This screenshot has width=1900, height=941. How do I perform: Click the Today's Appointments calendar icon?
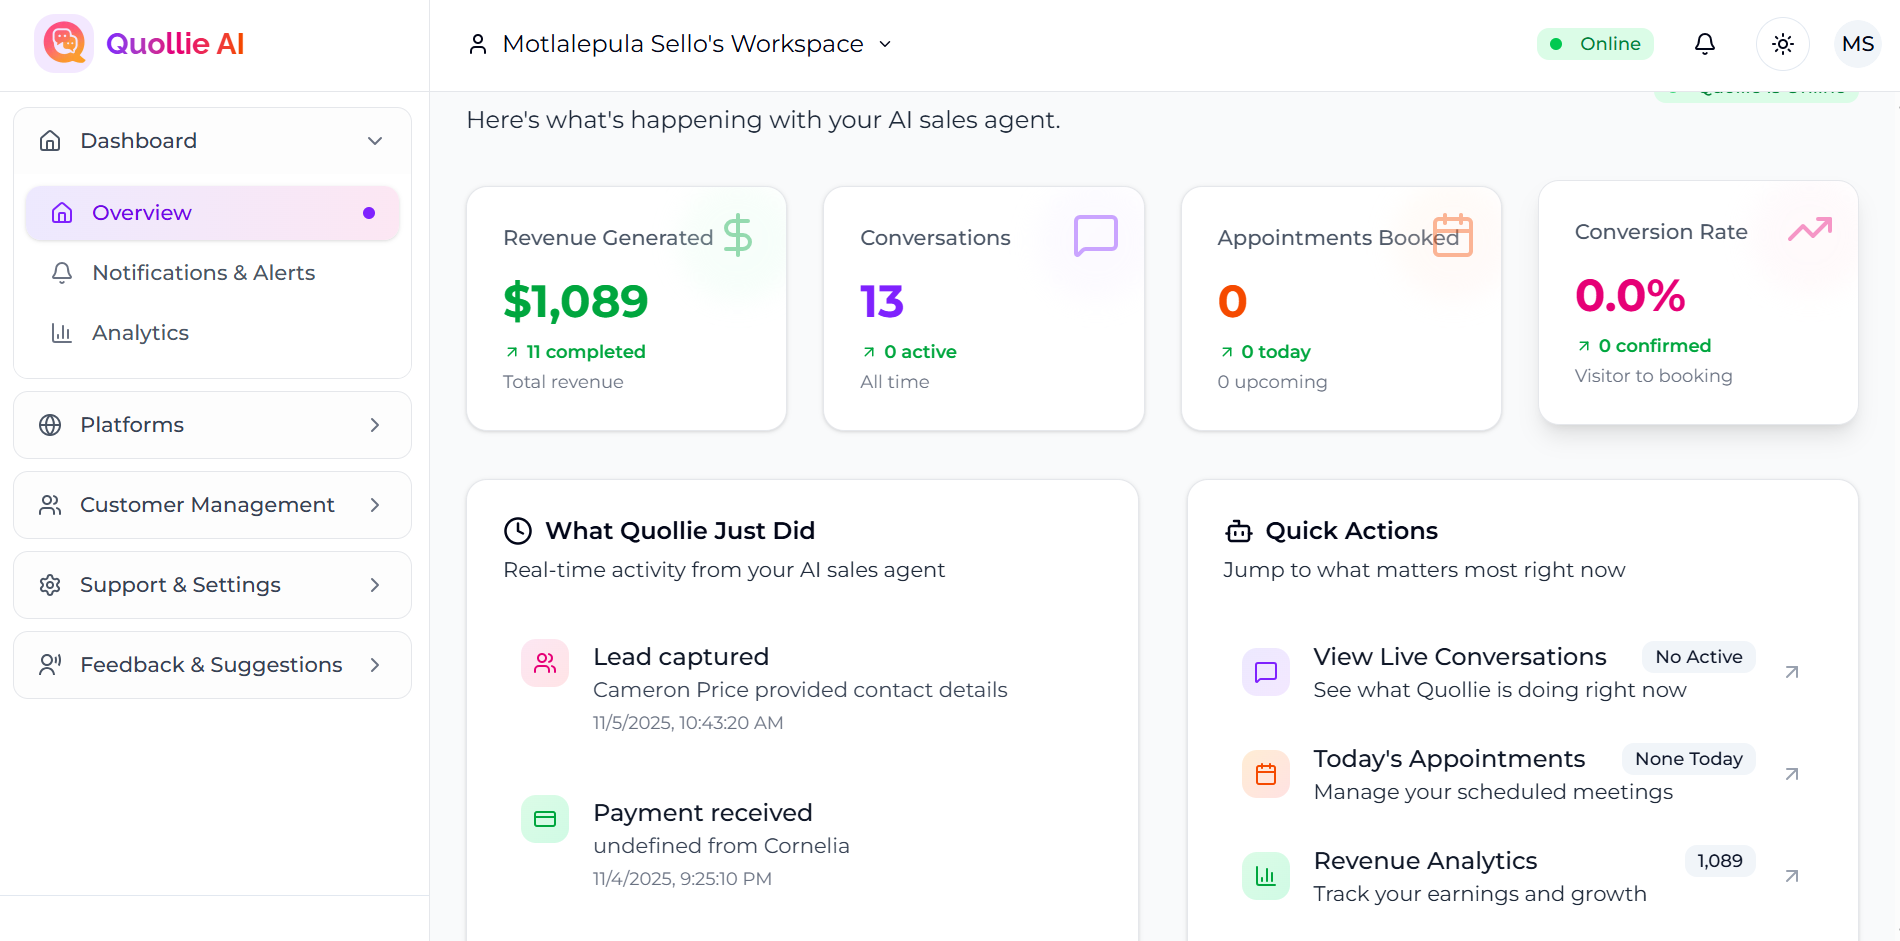pyautogui.click(x=1266, y=774)
